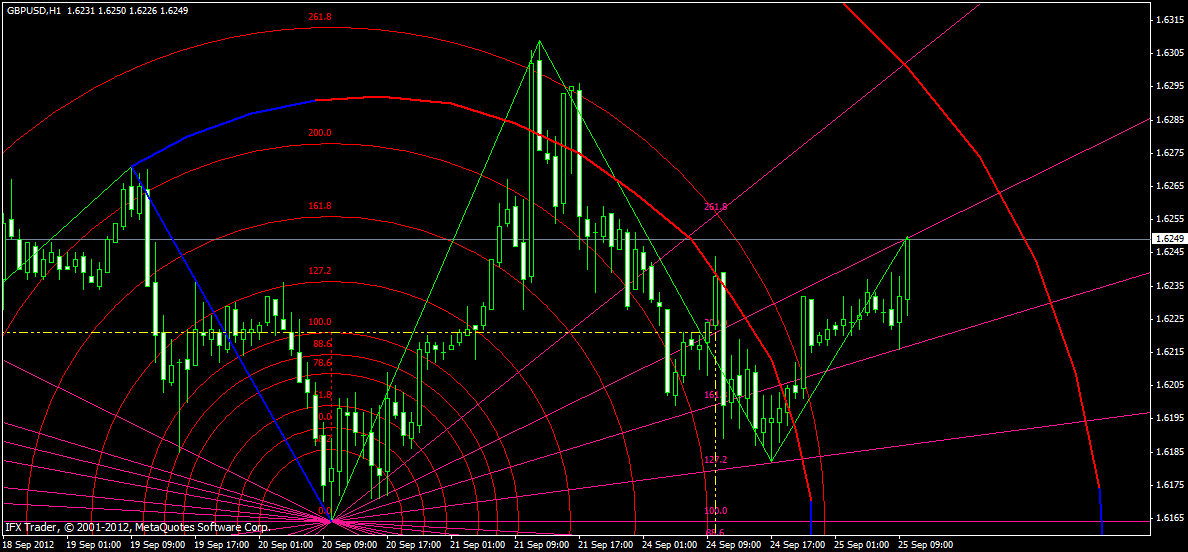Click price axis value 1.6315

pyautogui.click(x=1169, y=20)
